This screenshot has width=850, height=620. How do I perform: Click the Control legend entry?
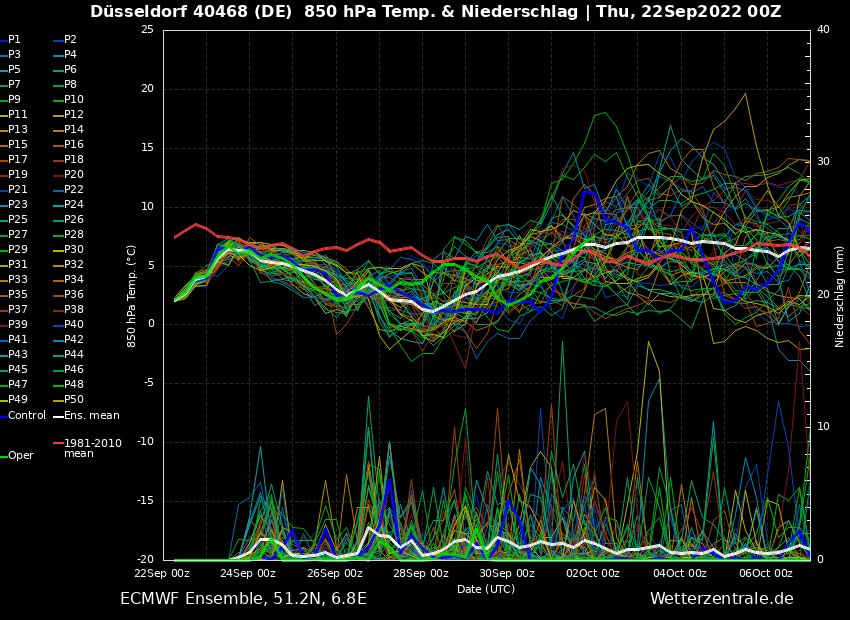coord(27,415)
